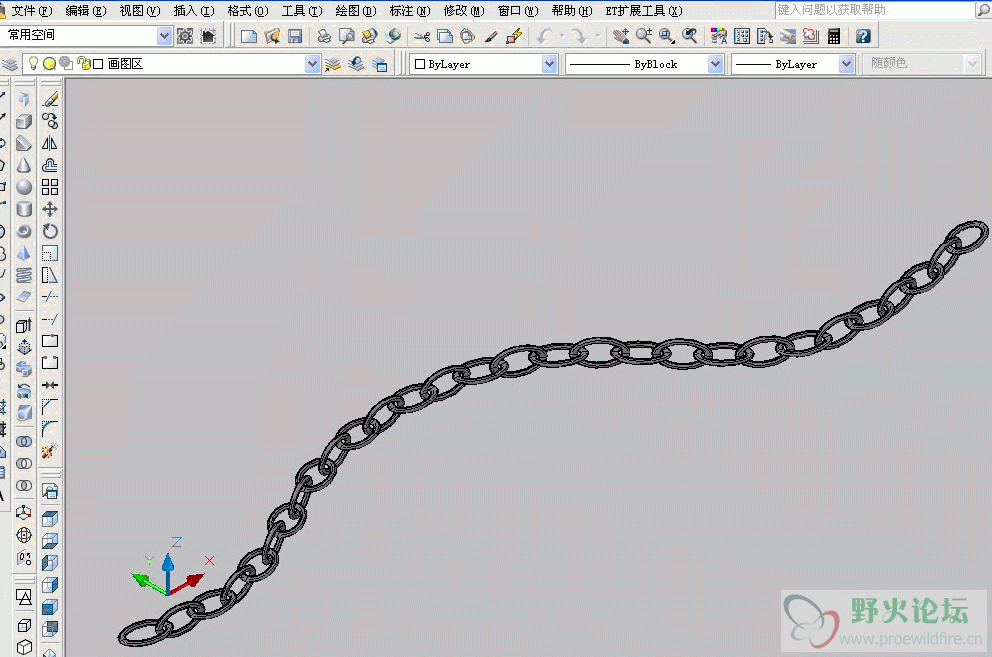Select the Array modify tool
This screenshot has width=992, height=657.
50,187
